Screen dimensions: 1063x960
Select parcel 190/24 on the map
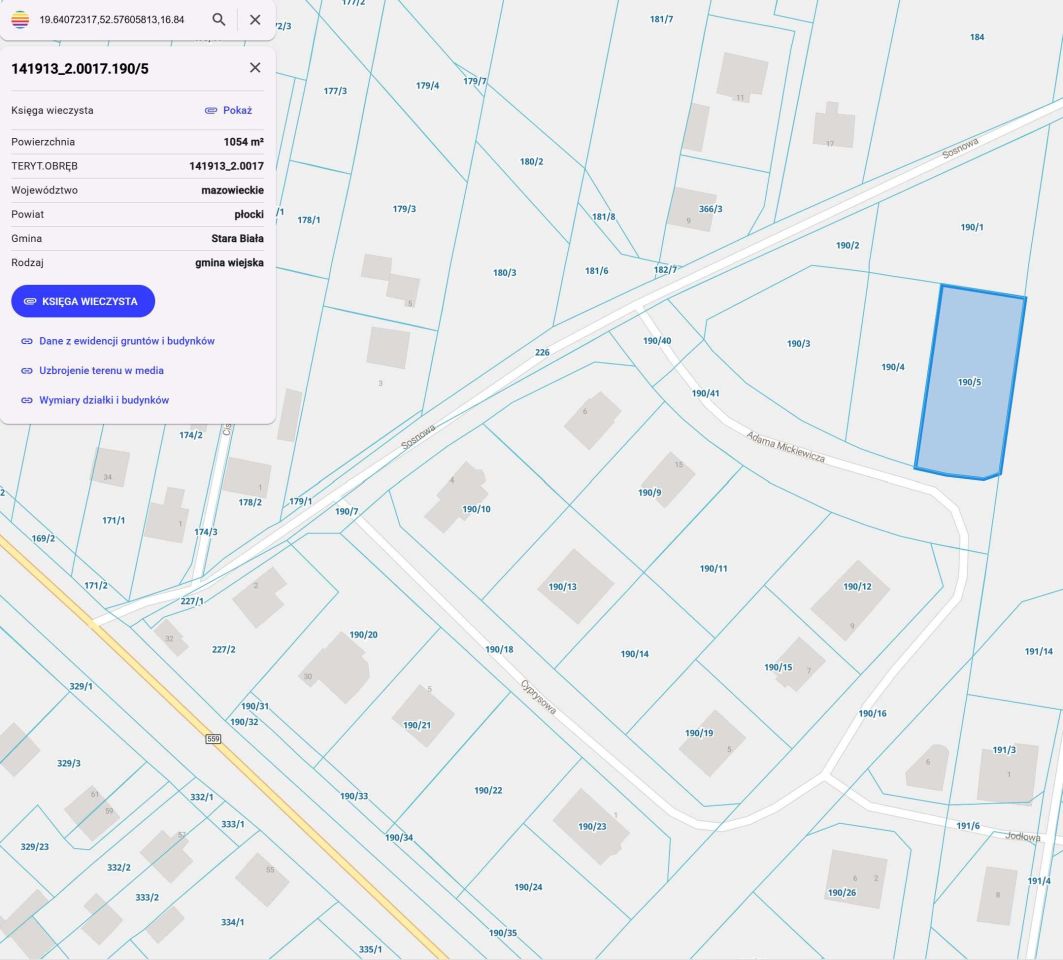(528, 887)
